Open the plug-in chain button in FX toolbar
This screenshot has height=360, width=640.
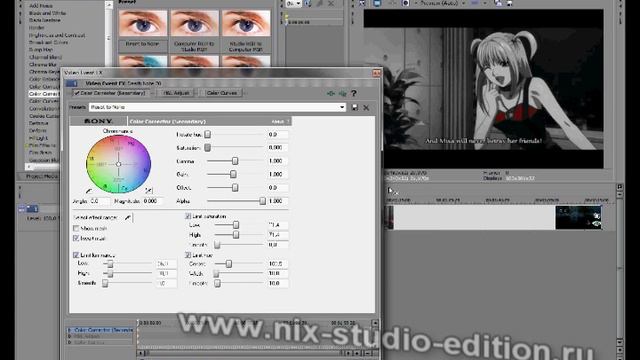point(331,93)
